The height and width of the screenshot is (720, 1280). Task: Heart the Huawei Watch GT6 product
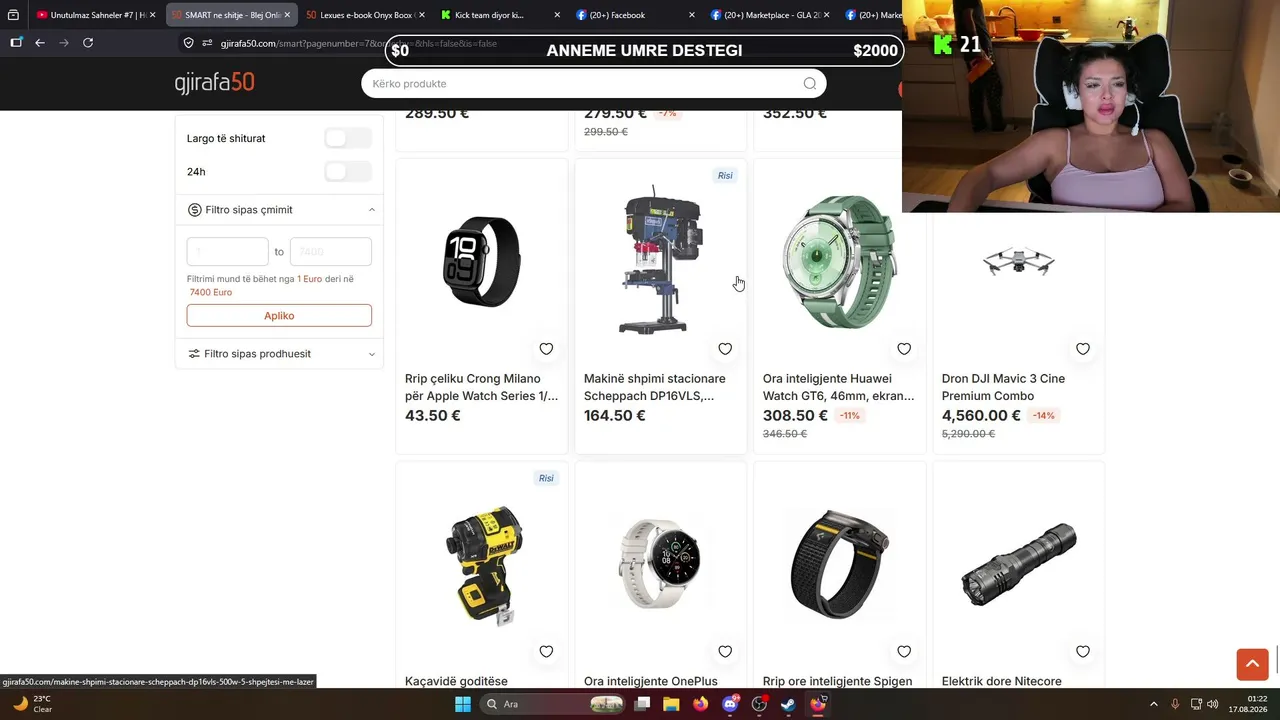pyautogui.click(x=904, y=349)
